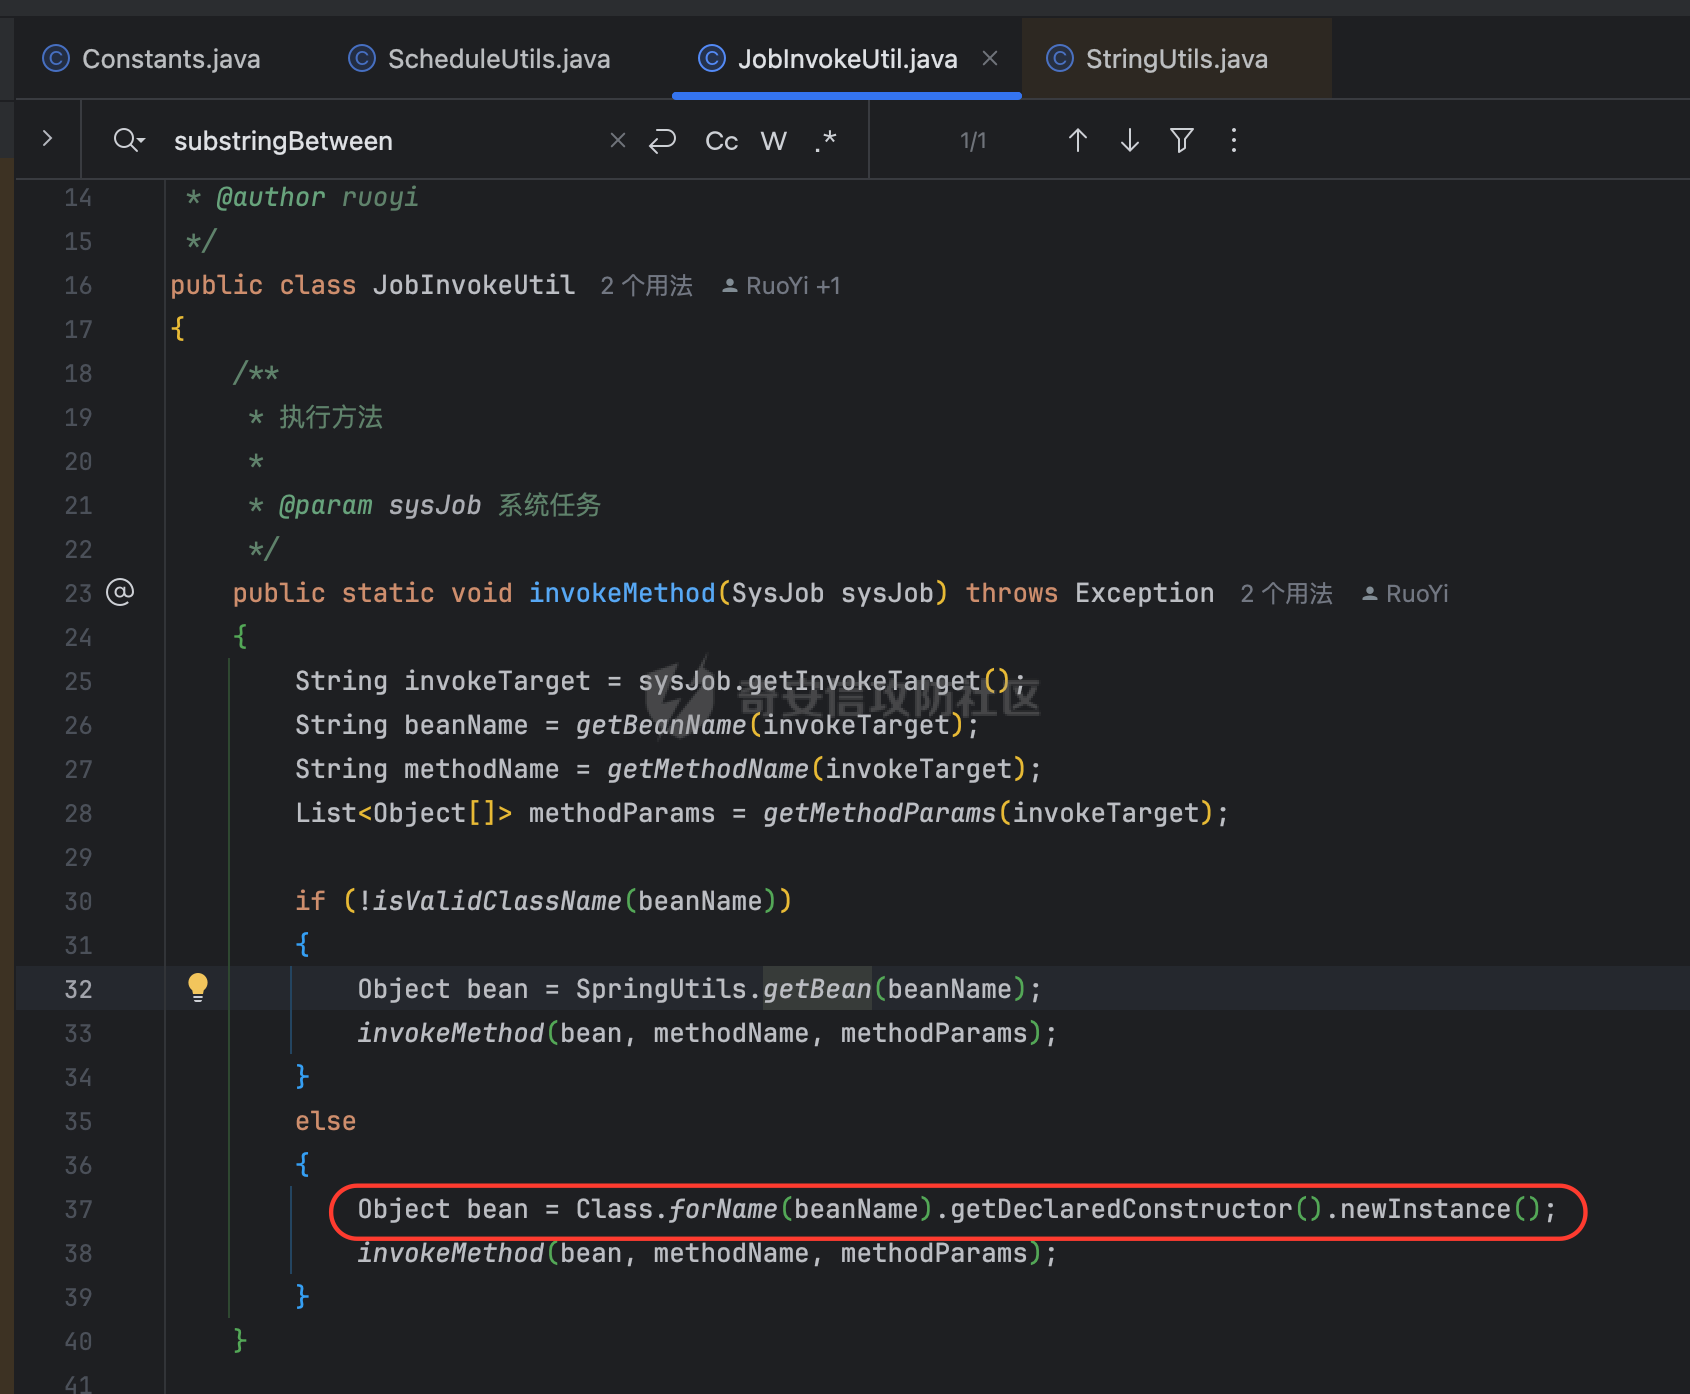
Task: Click gutter @ icon on line 23
Action: pyautogui.click(x=120, y=592)
